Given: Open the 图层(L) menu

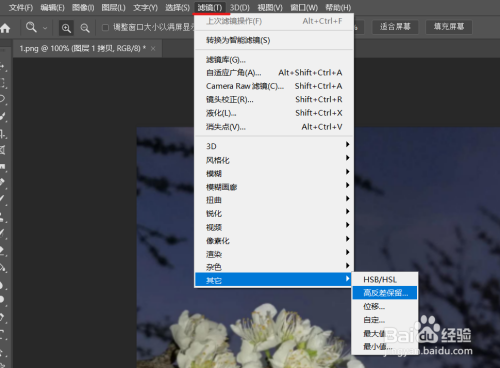Looking at the screenshot, I should click(x=113, y=7).
